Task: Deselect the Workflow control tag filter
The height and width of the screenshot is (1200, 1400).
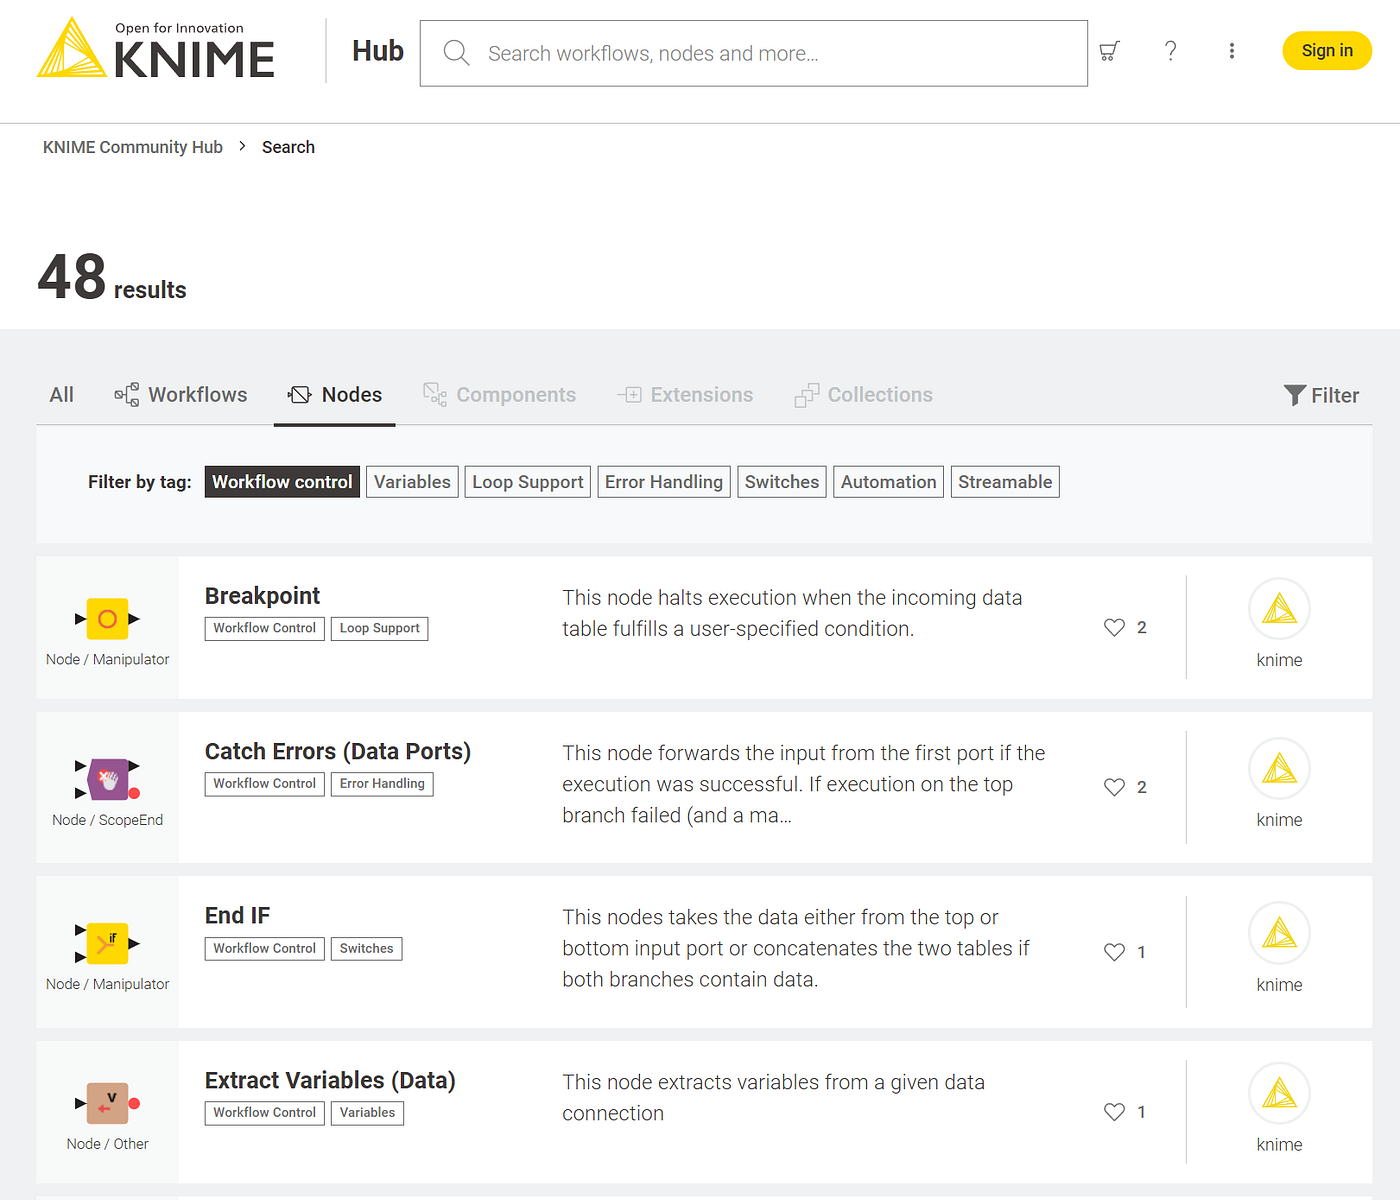Action: point(282,482)
